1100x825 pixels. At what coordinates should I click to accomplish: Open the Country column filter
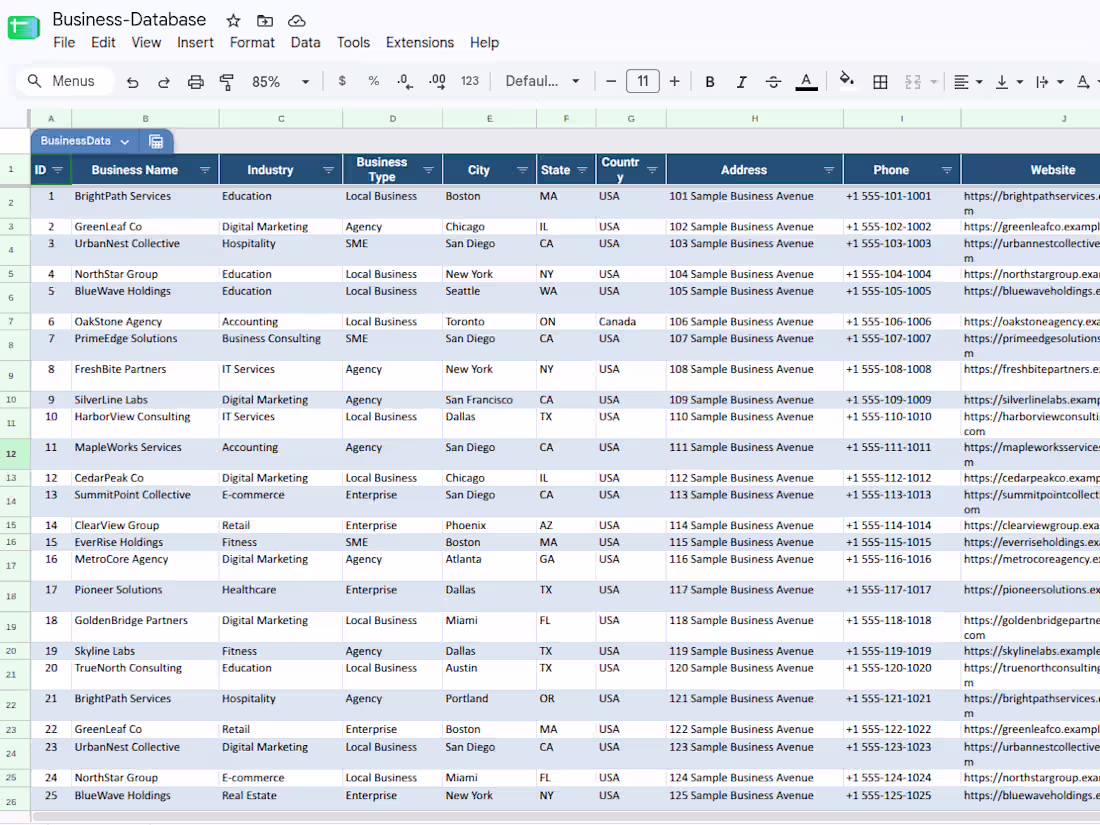(x=652, y=170)
